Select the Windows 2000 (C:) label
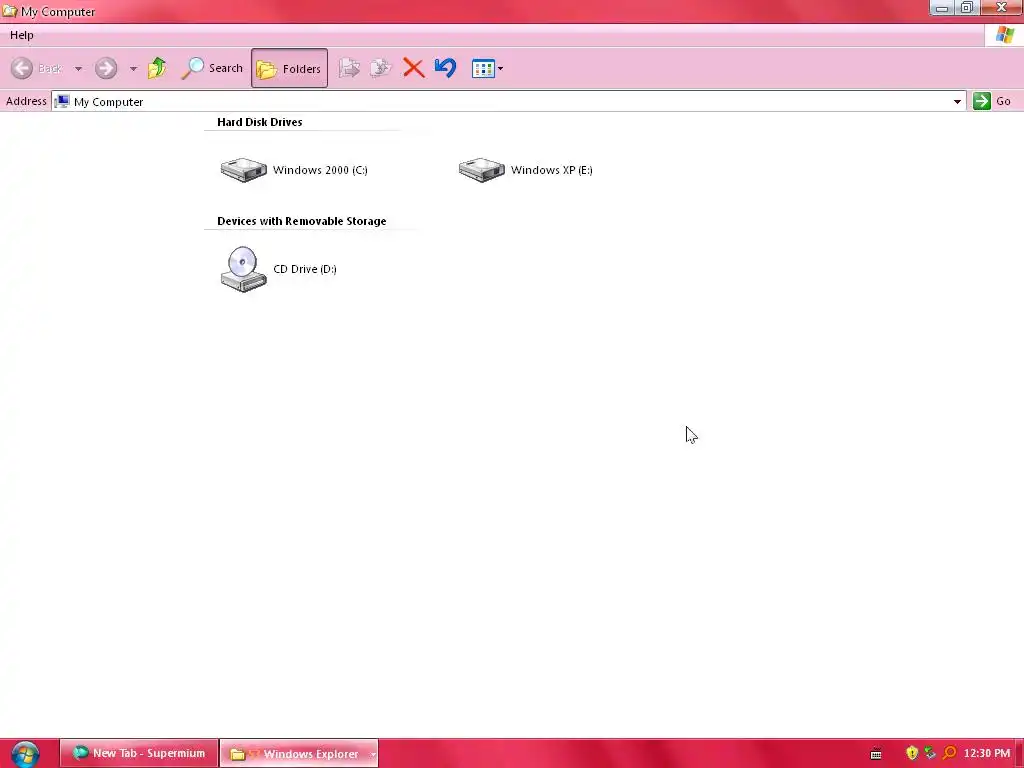1024x768 pixels. coord(320,170)
